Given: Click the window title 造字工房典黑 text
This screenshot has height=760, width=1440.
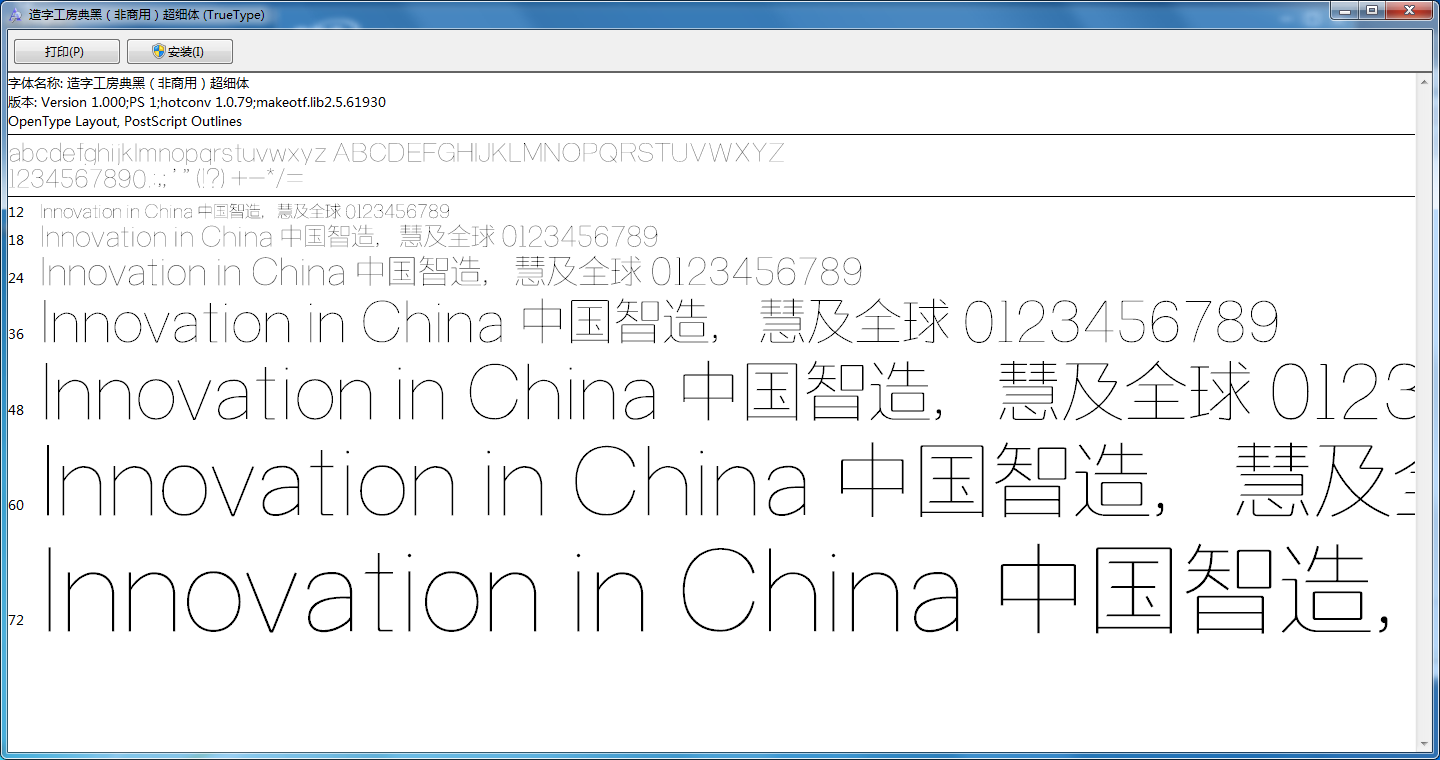Looking at the screenshot, I should [147, 15].
